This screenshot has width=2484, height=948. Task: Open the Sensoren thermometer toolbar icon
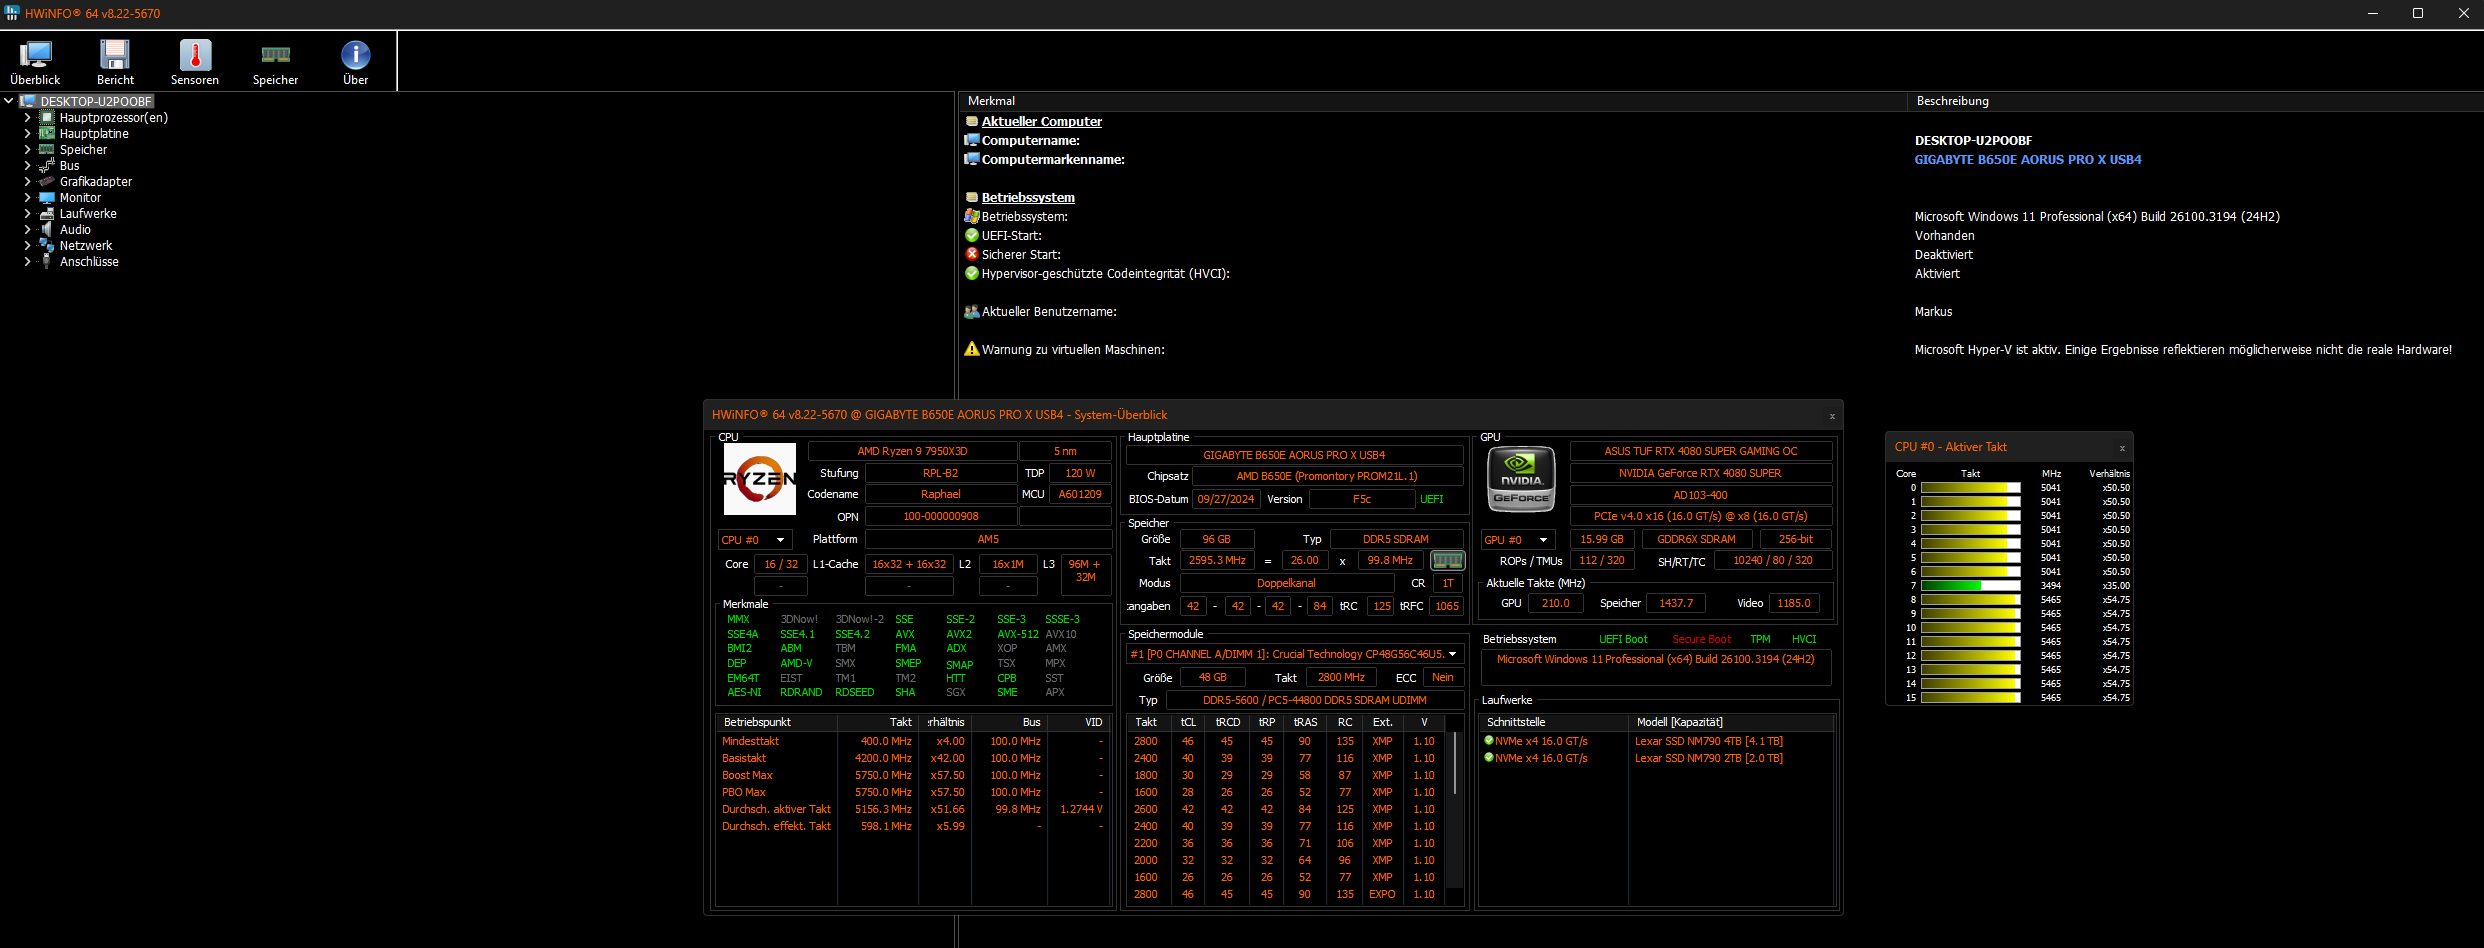[195, 55]
